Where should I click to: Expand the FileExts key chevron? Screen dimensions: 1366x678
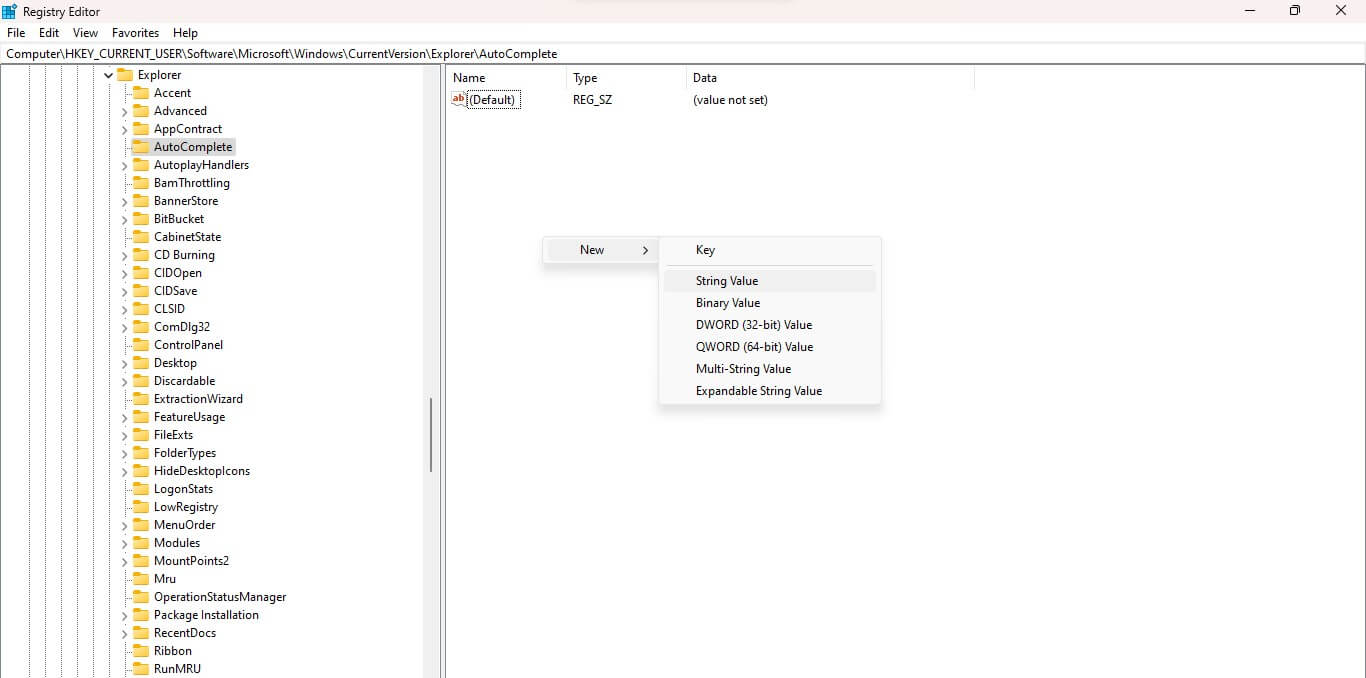(x=125, y=435)
